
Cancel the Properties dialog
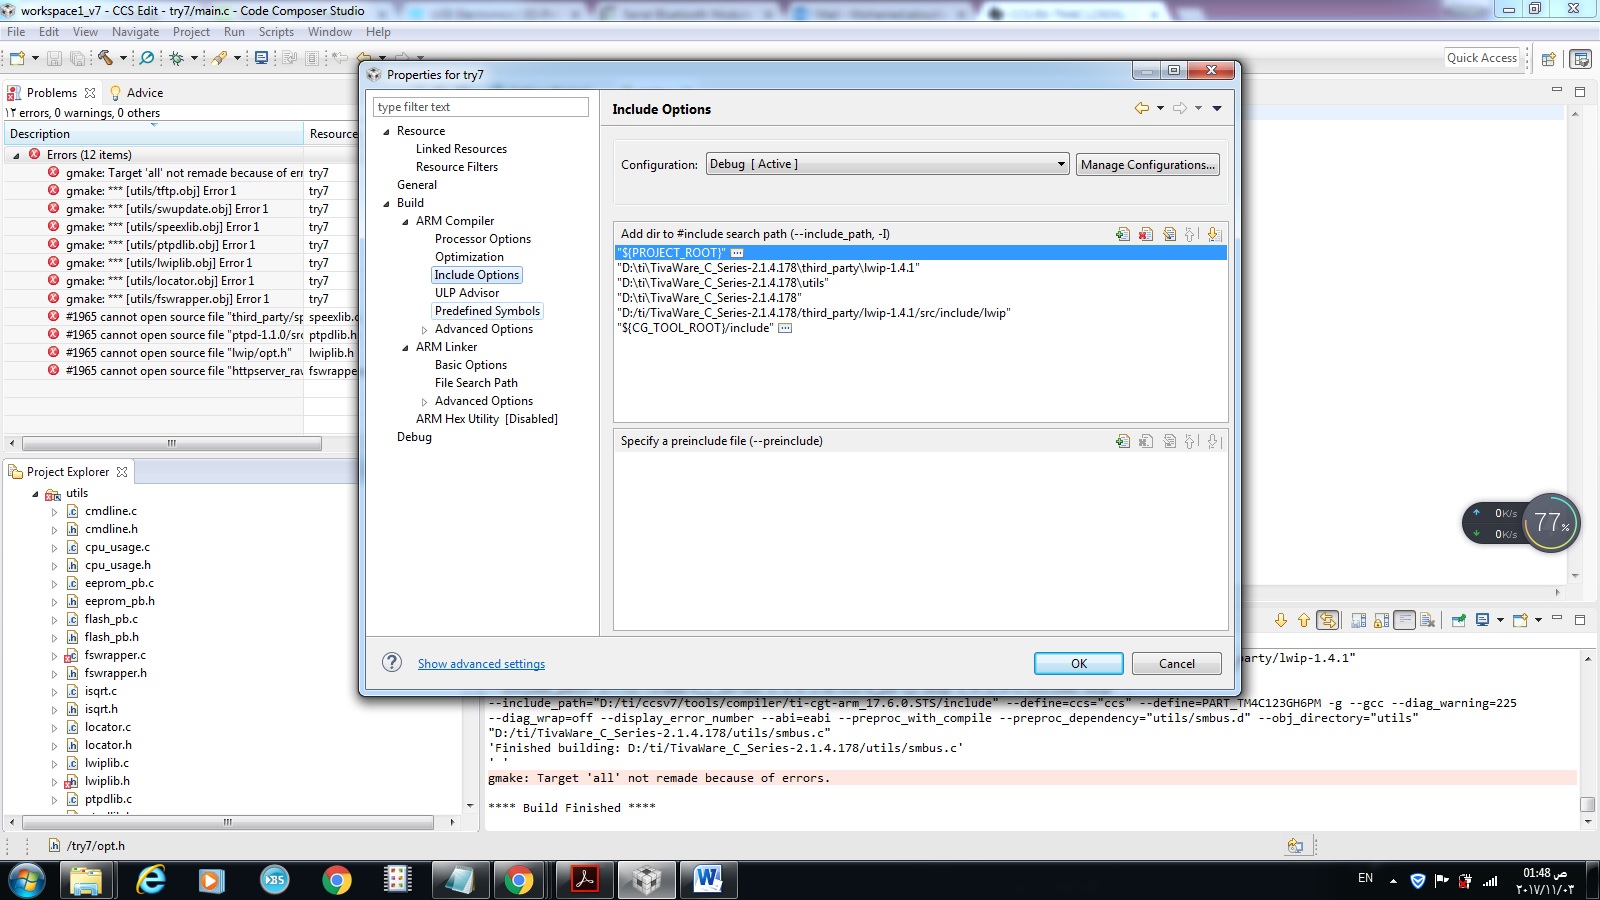pos(1177,663)
